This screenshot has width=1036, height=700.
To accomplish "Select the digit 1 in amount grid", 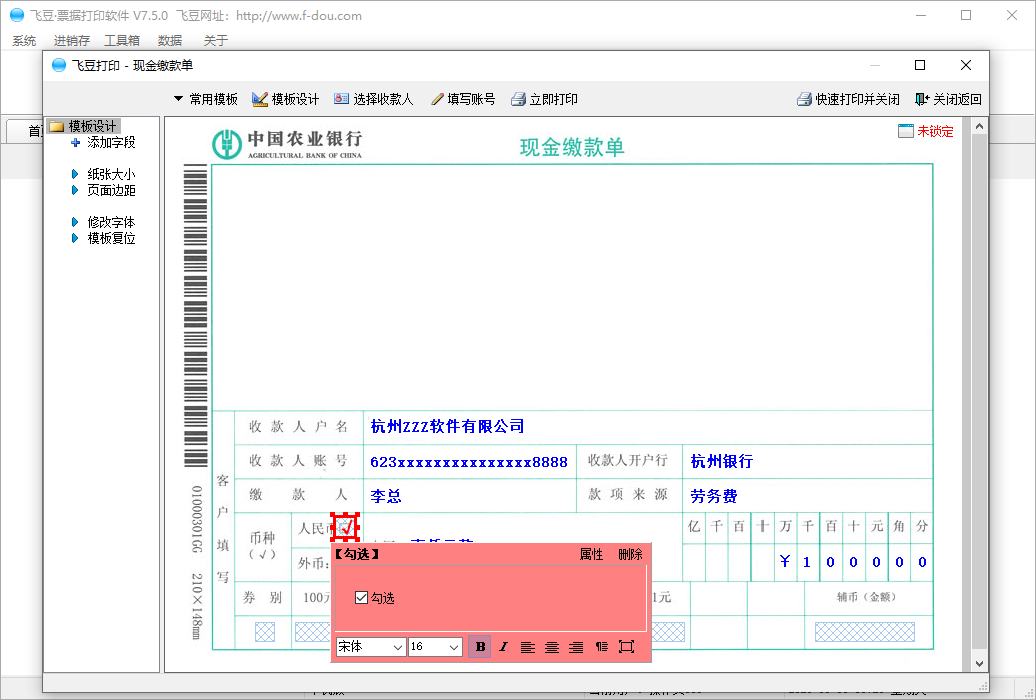I will [x=807, y=563].
